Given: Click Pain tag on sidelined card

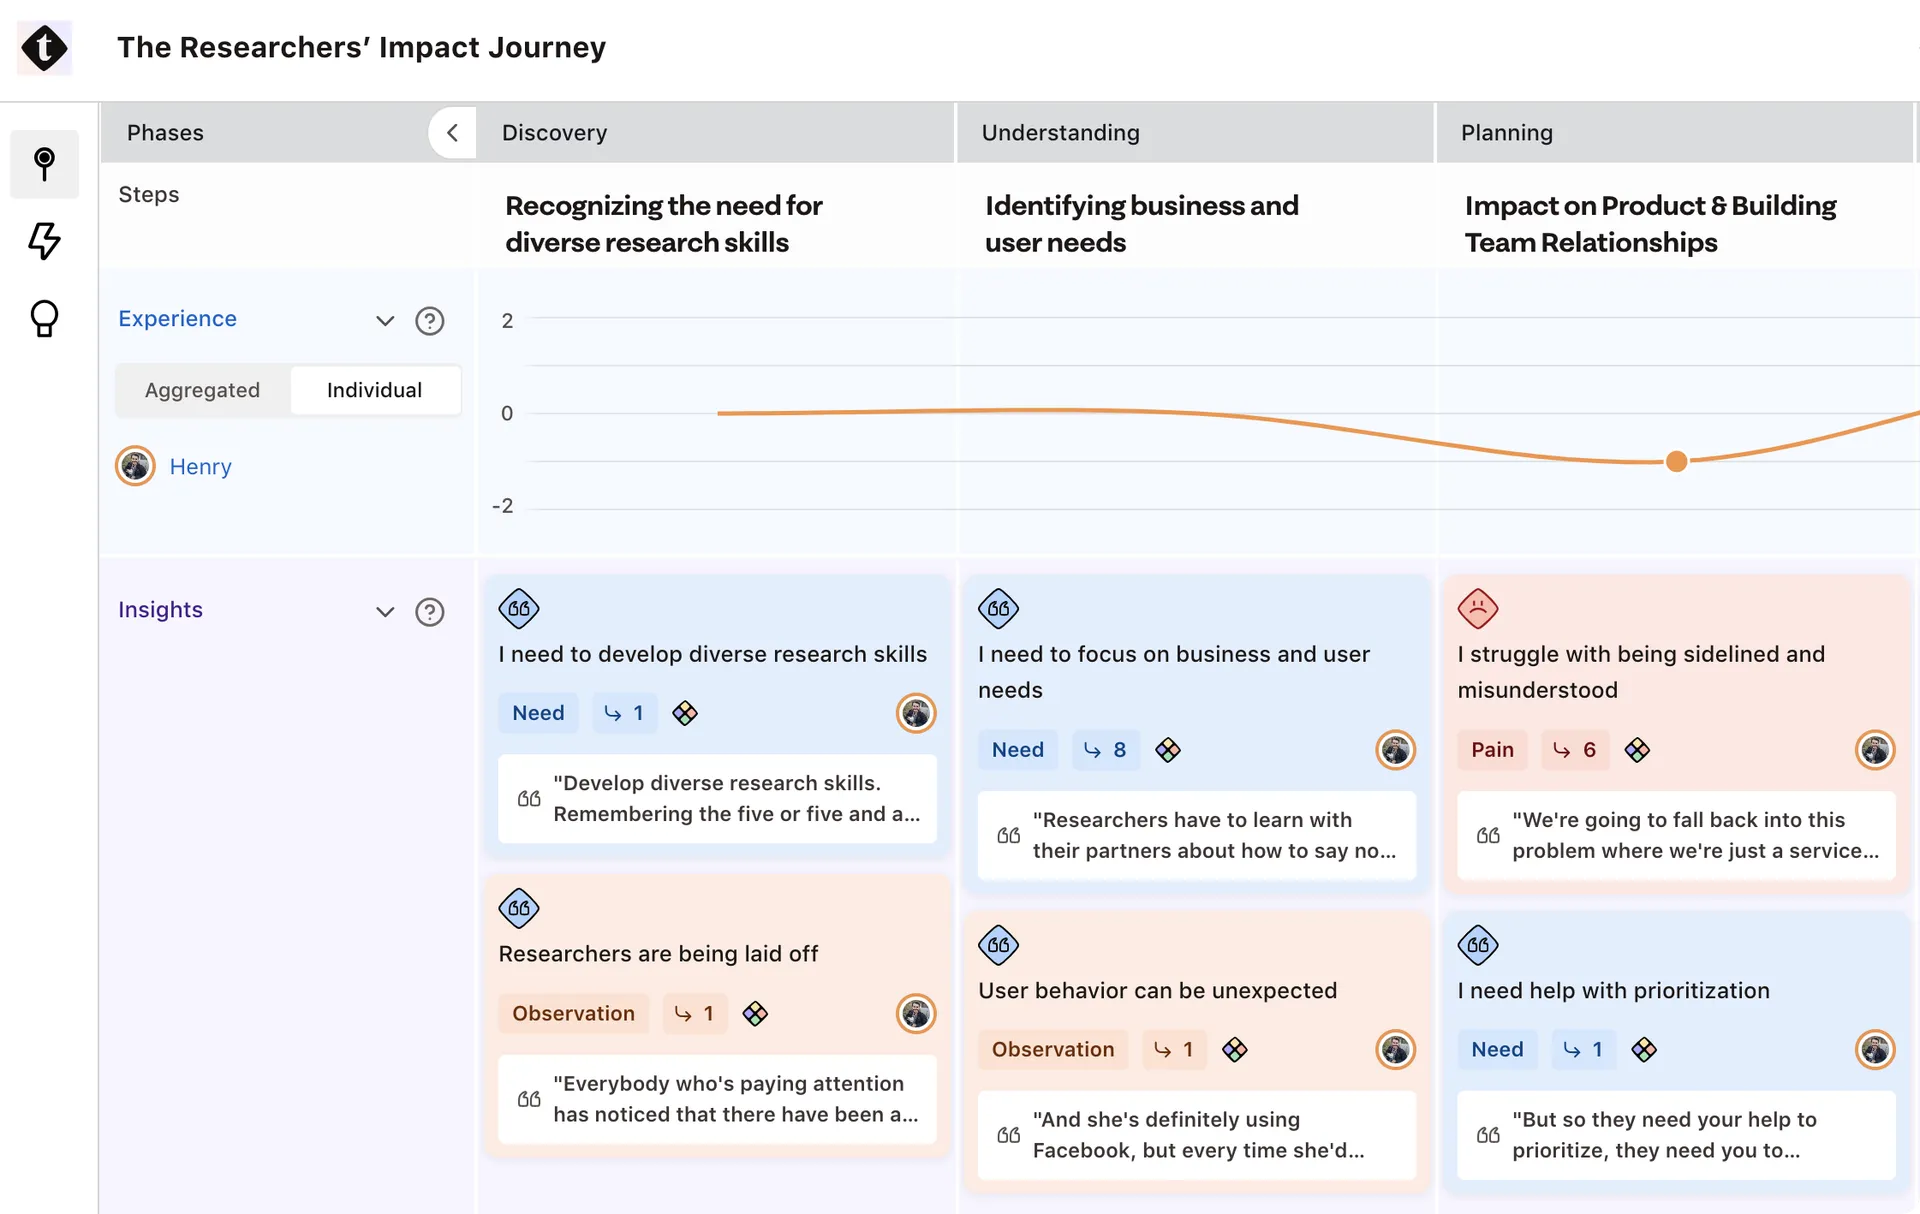Looking at the screenshot, I should pos(1492,750).
